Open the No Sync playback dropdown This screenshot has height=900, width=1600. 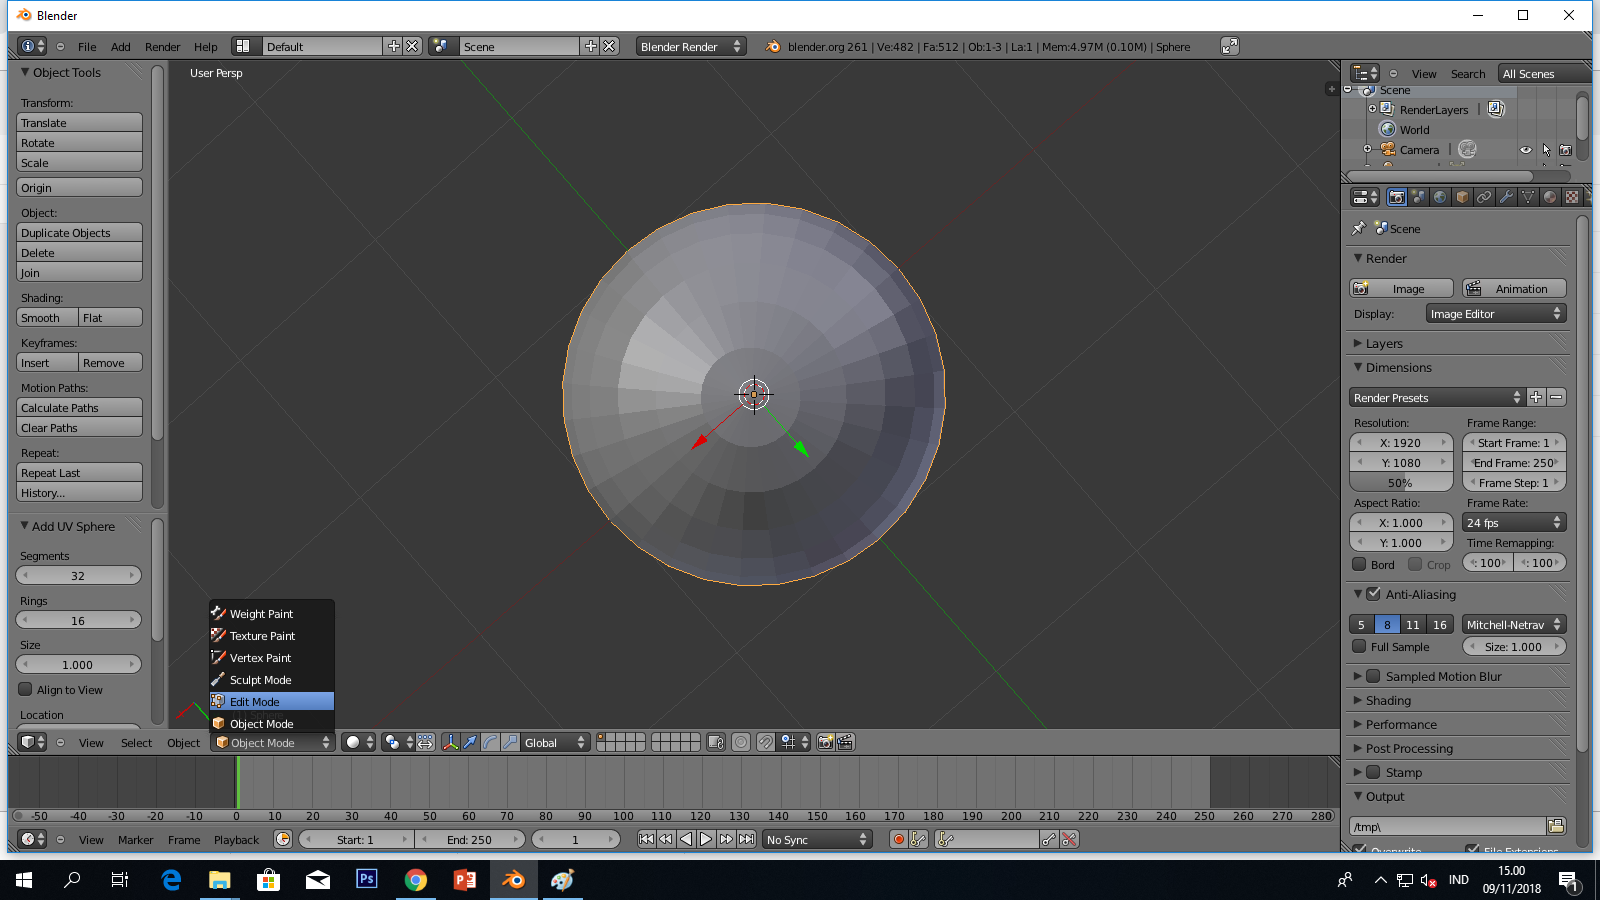click(815, 839)
